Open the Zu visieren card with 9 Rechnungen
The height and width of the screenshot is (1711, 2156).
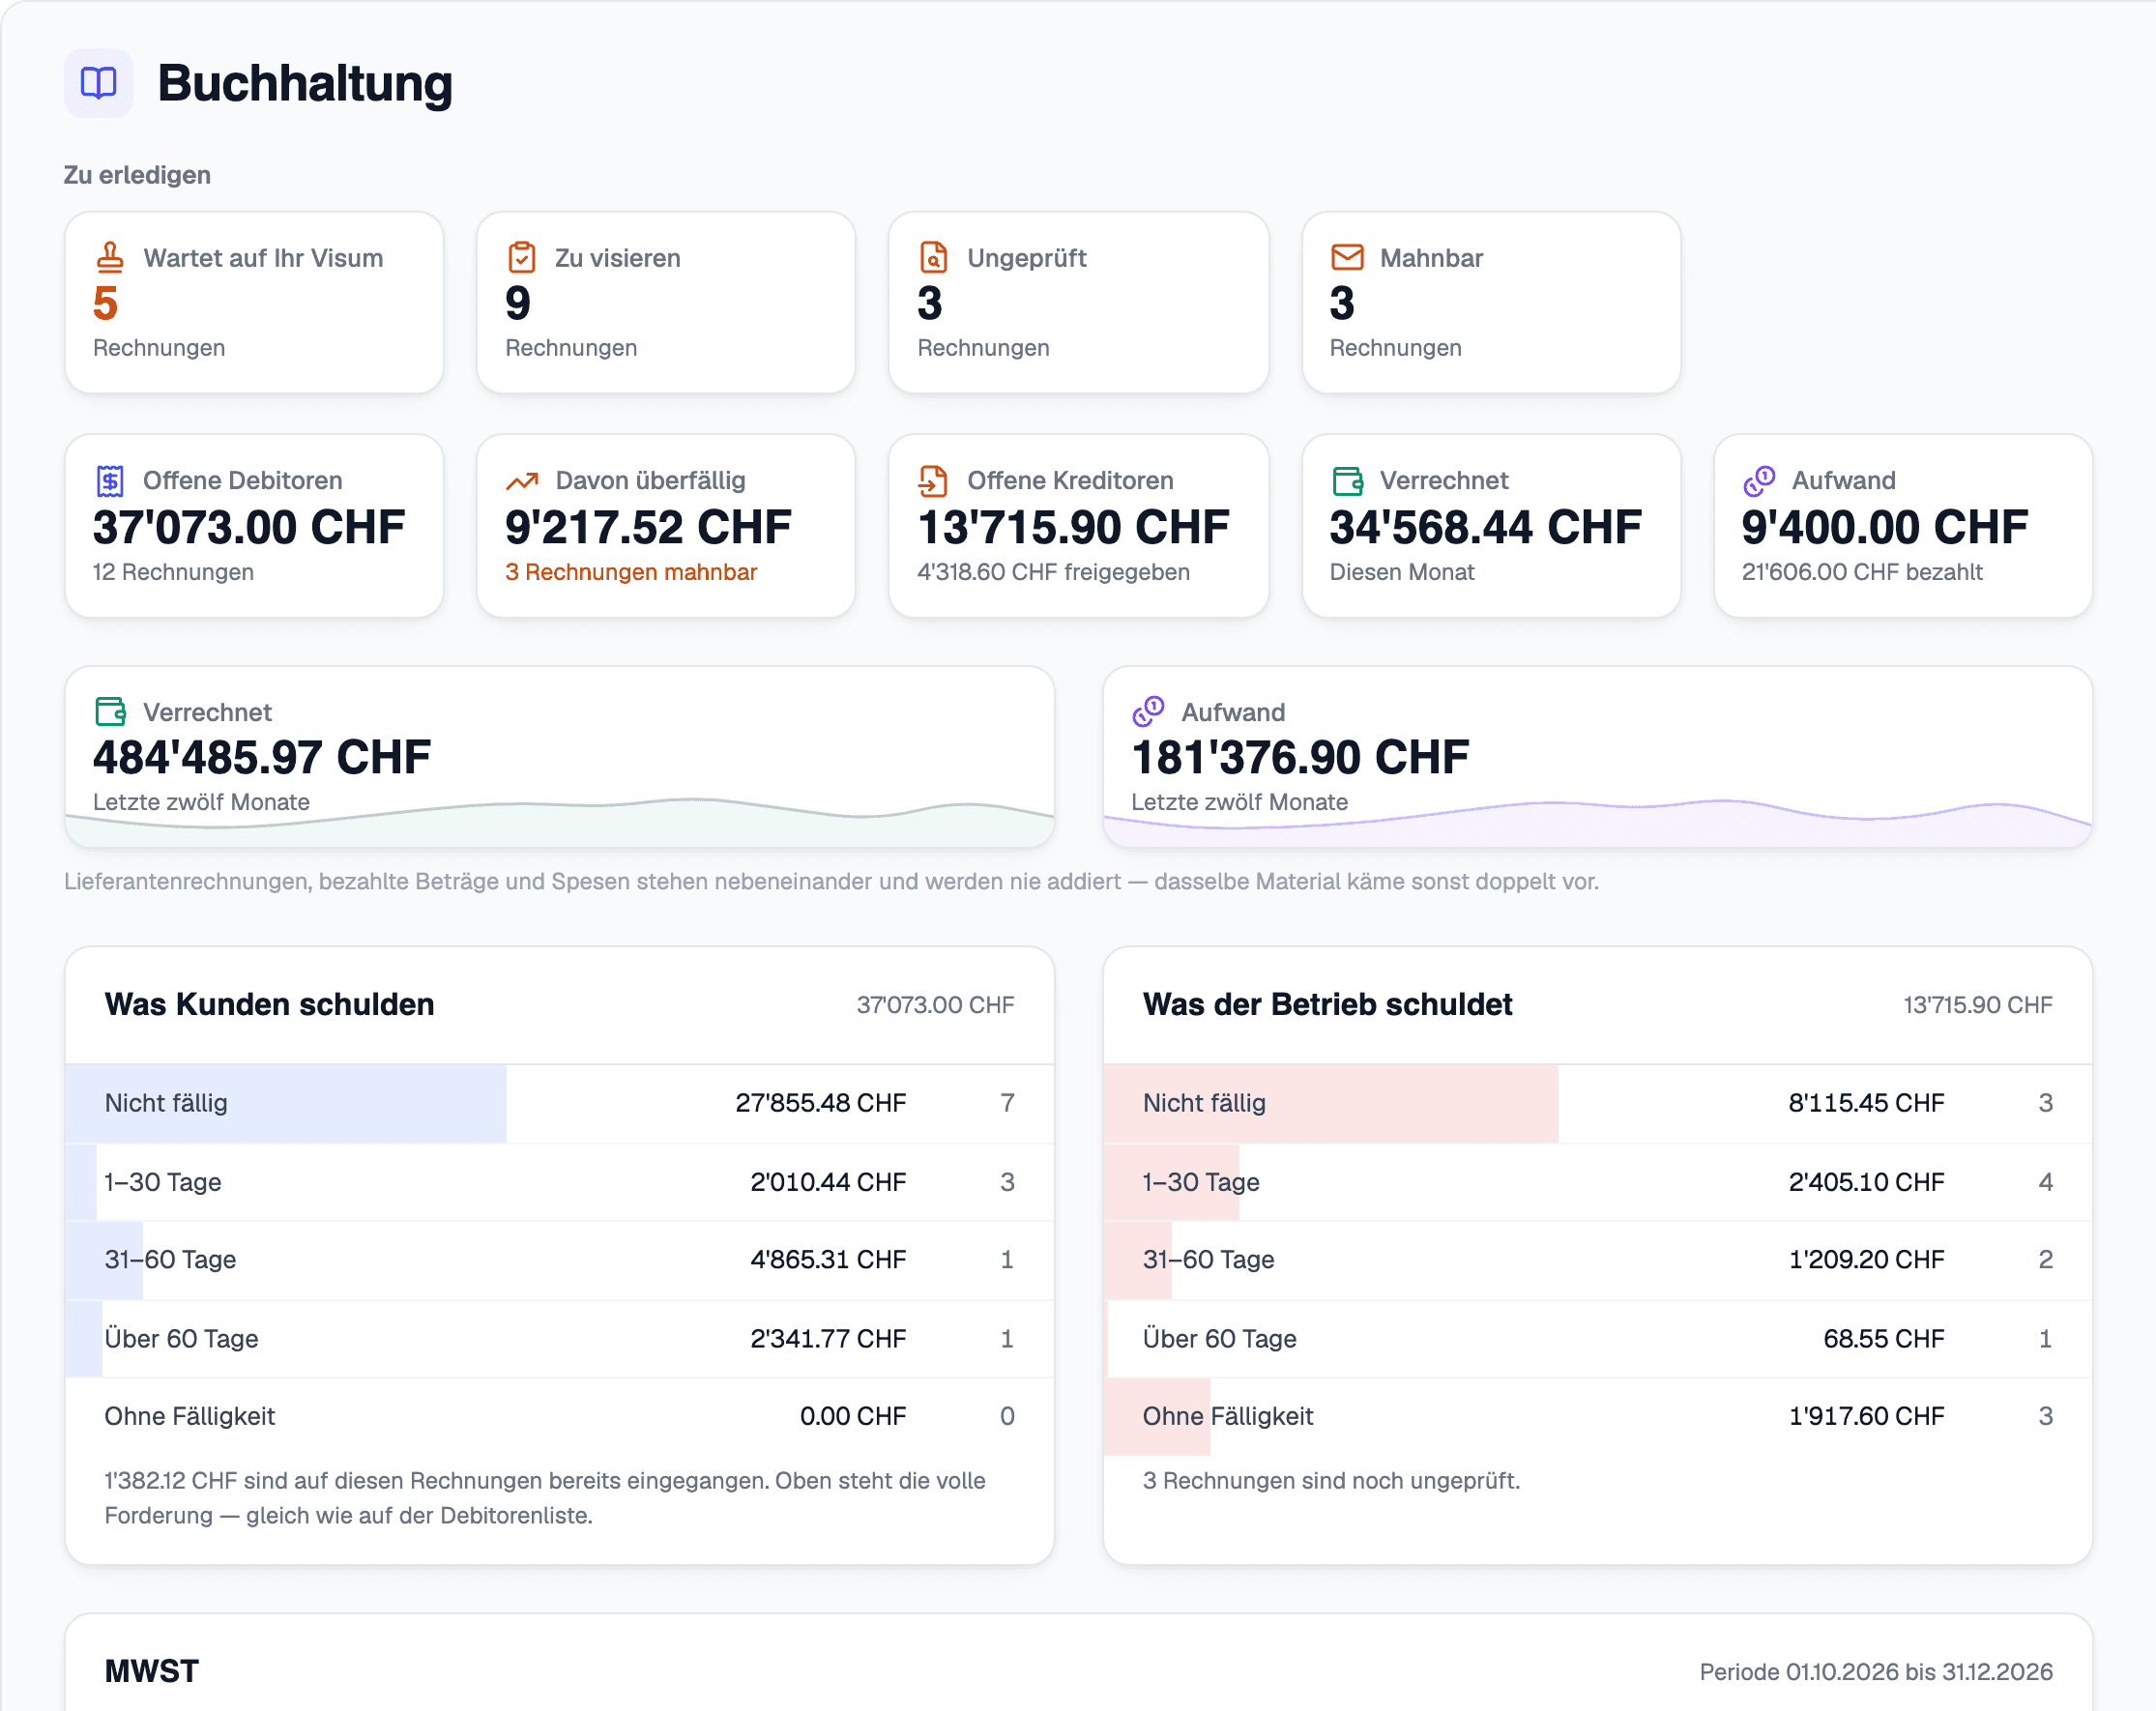(666, 302)
